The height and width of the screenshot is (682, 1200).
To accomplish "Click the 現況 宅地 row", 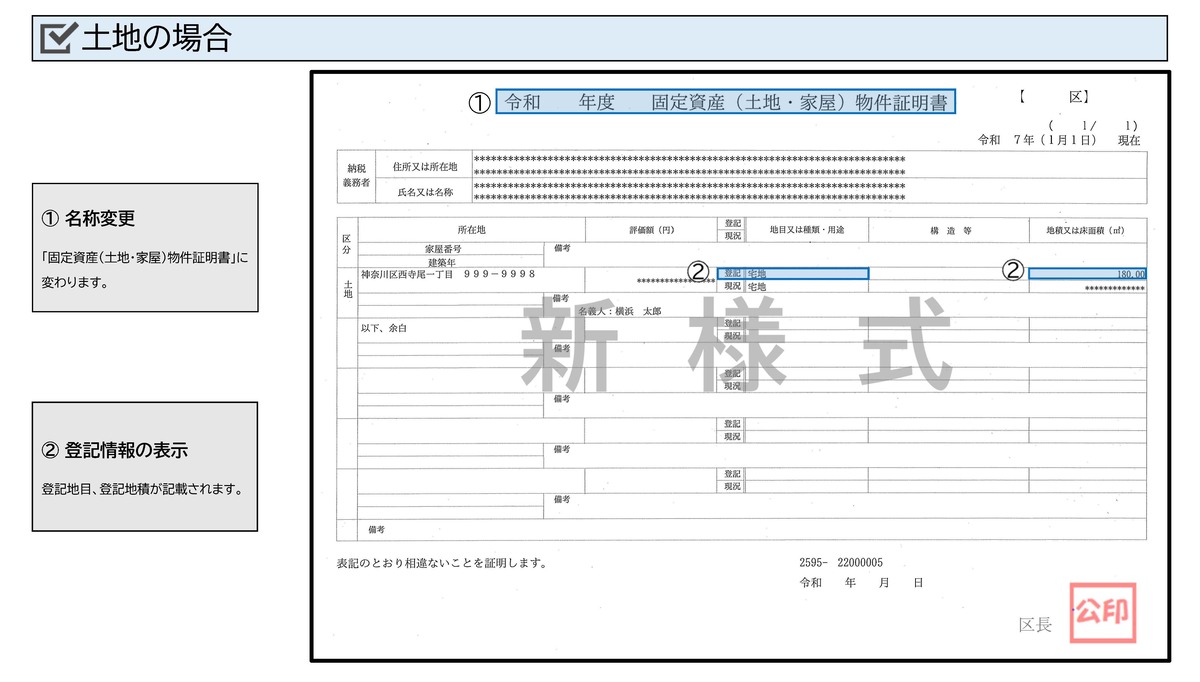I will 793,287.
